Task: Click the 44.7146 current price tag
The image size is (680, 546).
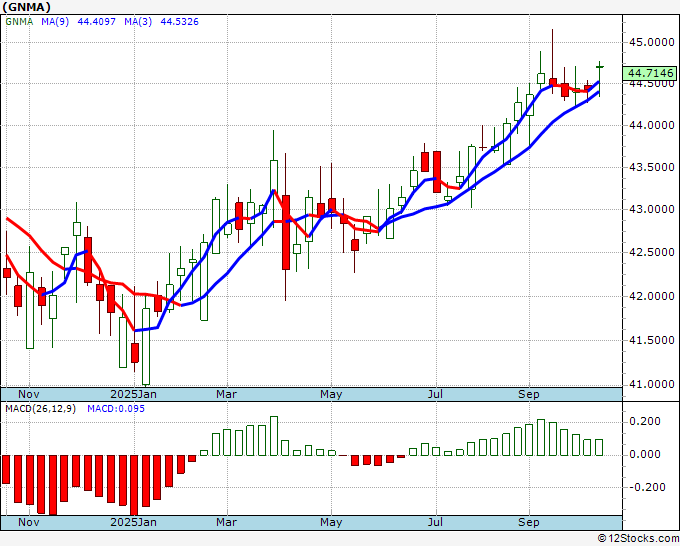Action: 651,73
